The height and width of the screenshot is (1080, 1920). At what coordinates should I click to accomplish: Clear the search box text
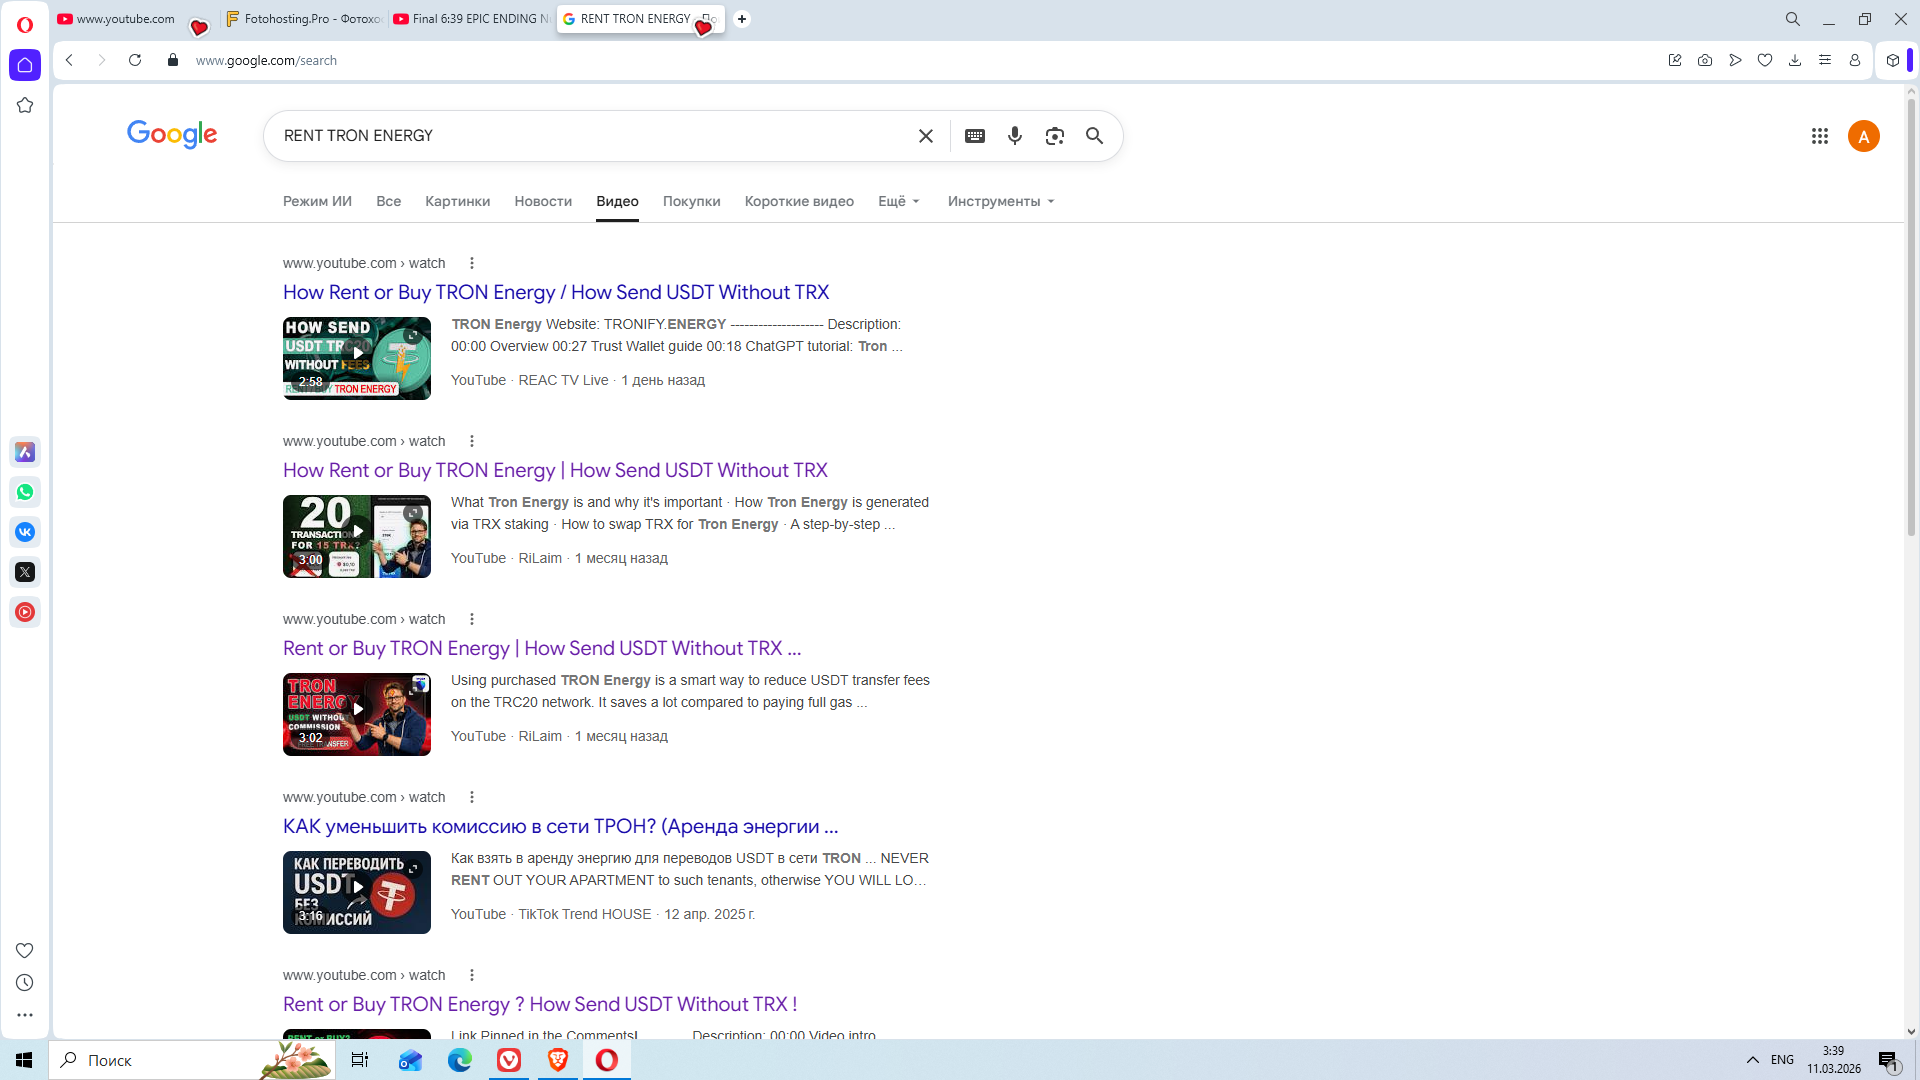[x=925, y=136]
